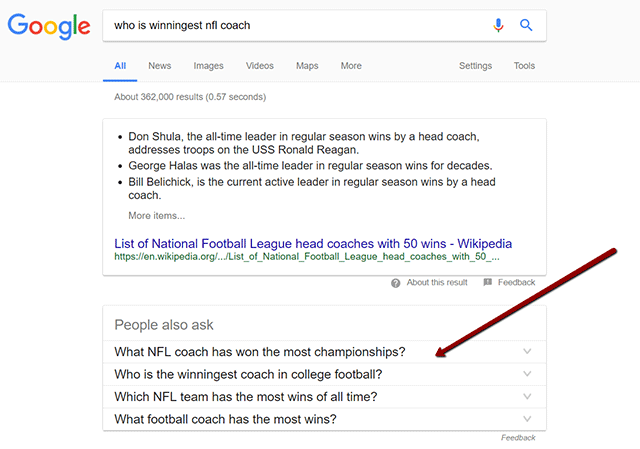
Task: Open the More search options menu
Action: click(x=351, y=66)
